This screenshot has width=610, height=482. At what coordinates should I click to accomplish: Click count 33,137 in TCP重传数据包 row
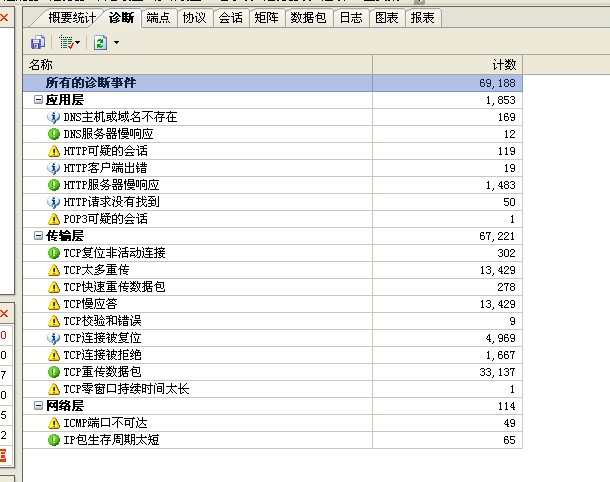pyautogui.click(x=497, y=372)
